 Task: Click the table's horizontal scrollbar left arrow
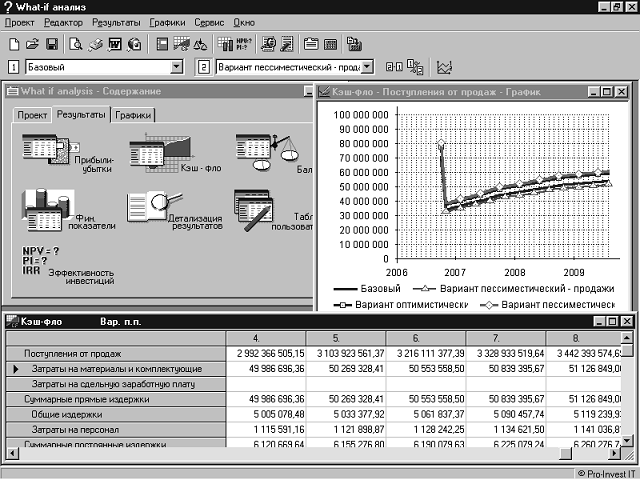(x=12, y=453)
